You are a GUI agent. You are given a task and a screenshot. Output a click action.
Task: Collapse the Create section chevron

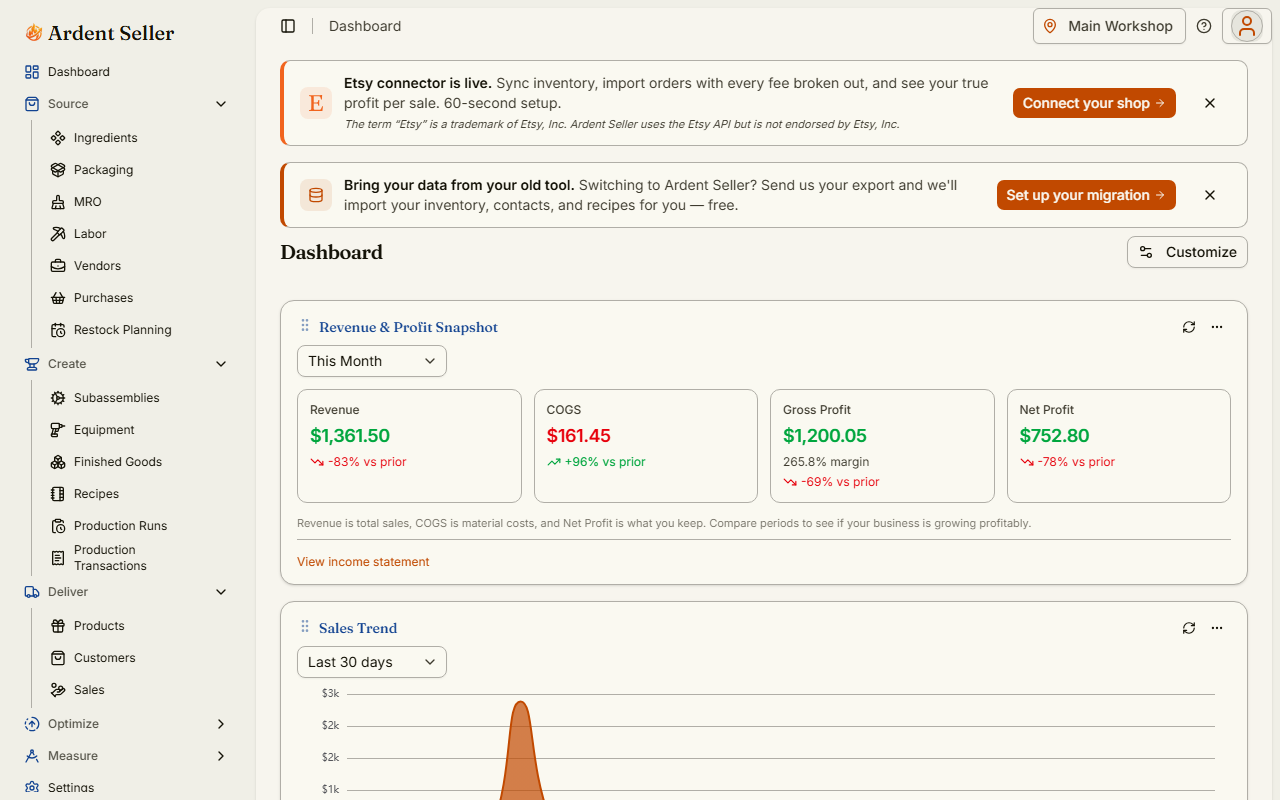[x=221, y=364]
